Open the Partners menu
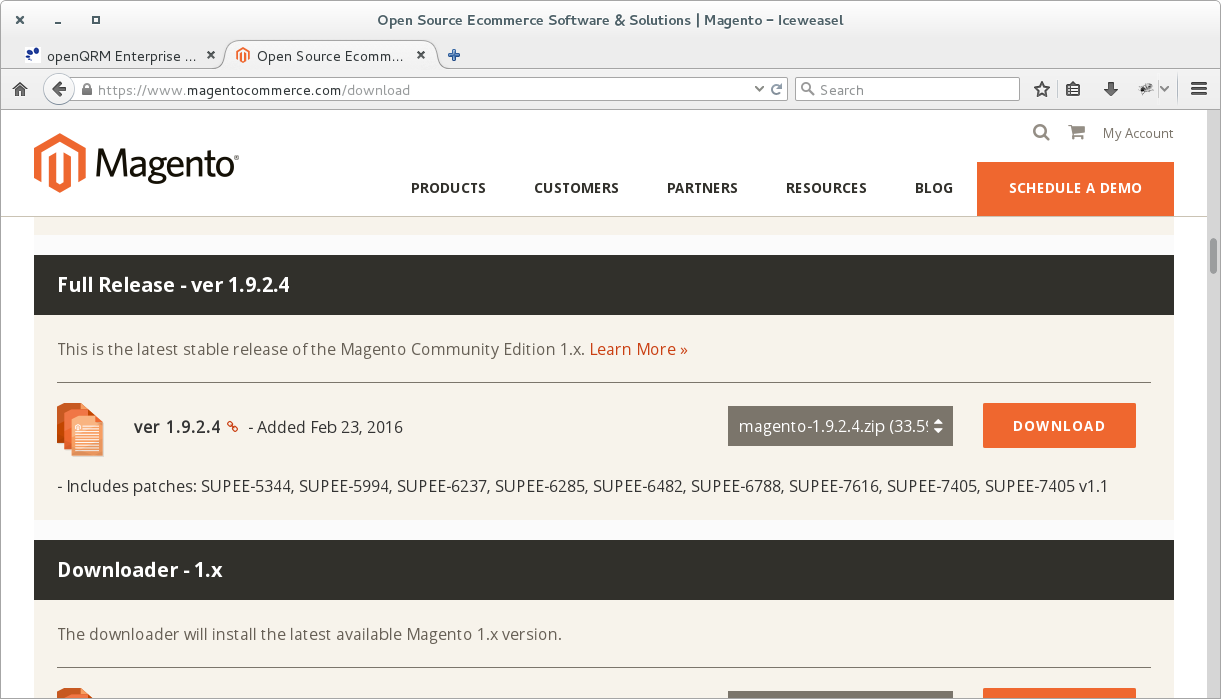 [702, 188]
